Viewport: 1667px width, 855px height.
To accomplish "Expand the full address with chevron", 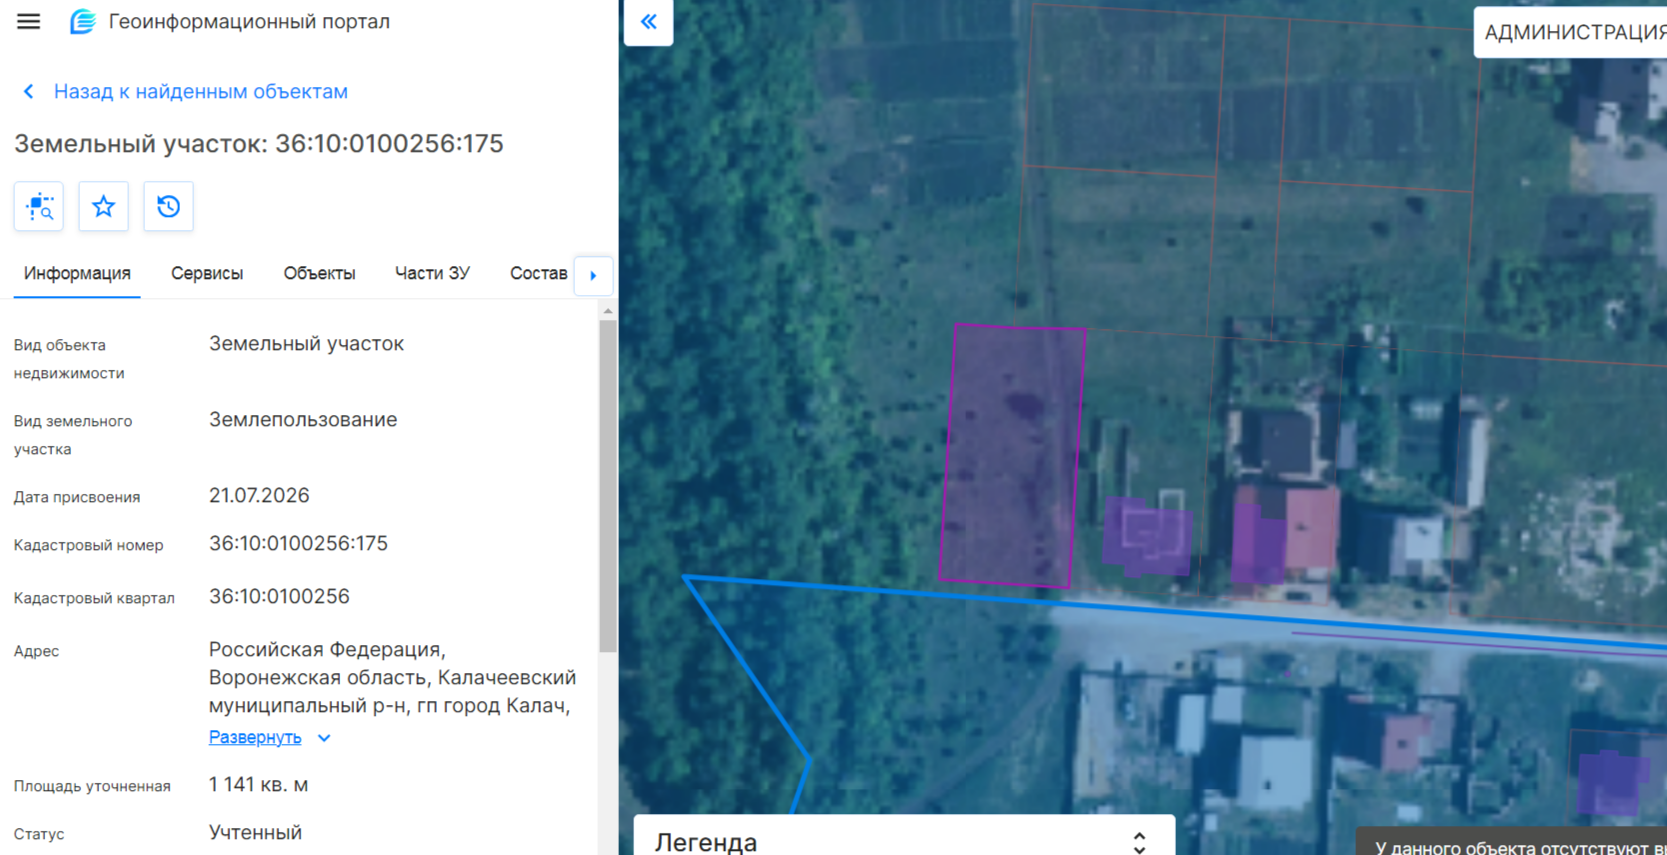I will [324, 738].
